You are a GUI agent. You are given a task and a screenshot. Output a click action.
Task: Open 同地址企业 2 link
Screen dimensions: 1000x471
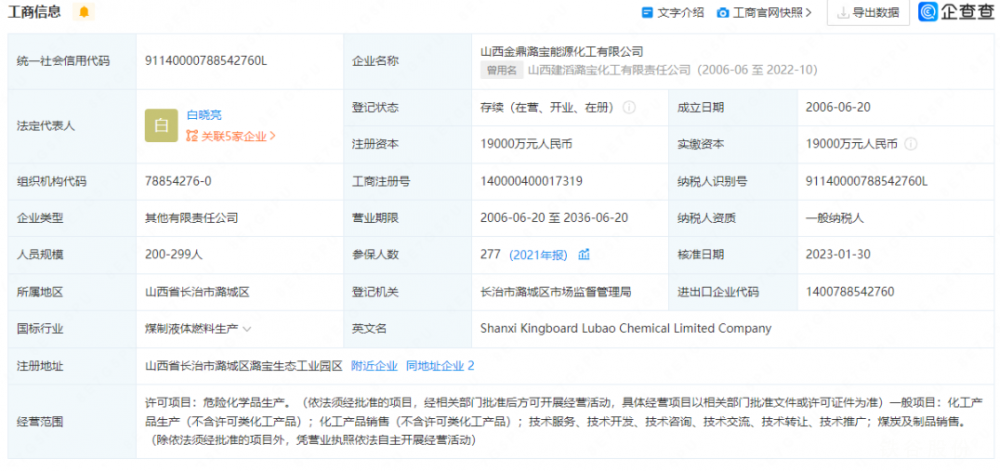440,366
